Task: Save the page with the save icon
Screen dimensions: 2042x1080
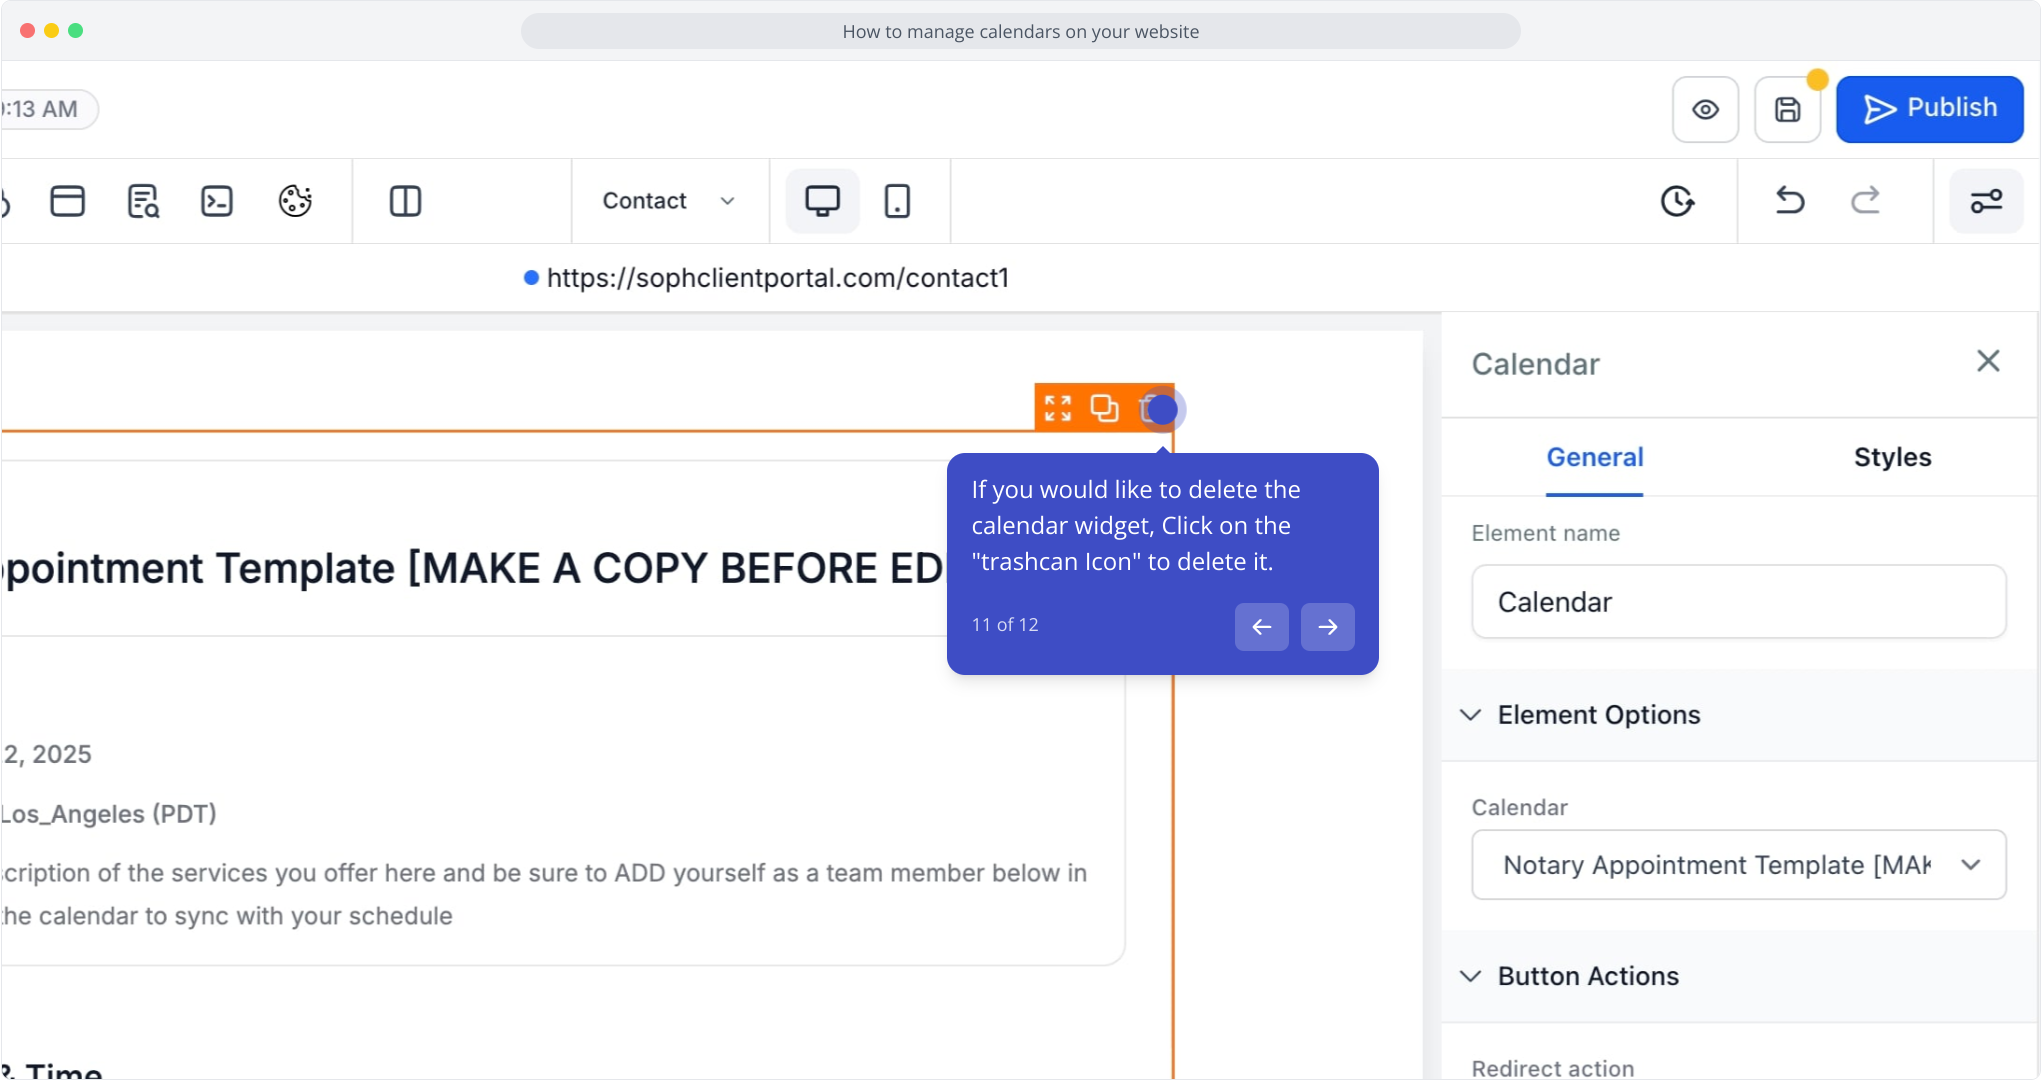Action: coord(1788,109)
